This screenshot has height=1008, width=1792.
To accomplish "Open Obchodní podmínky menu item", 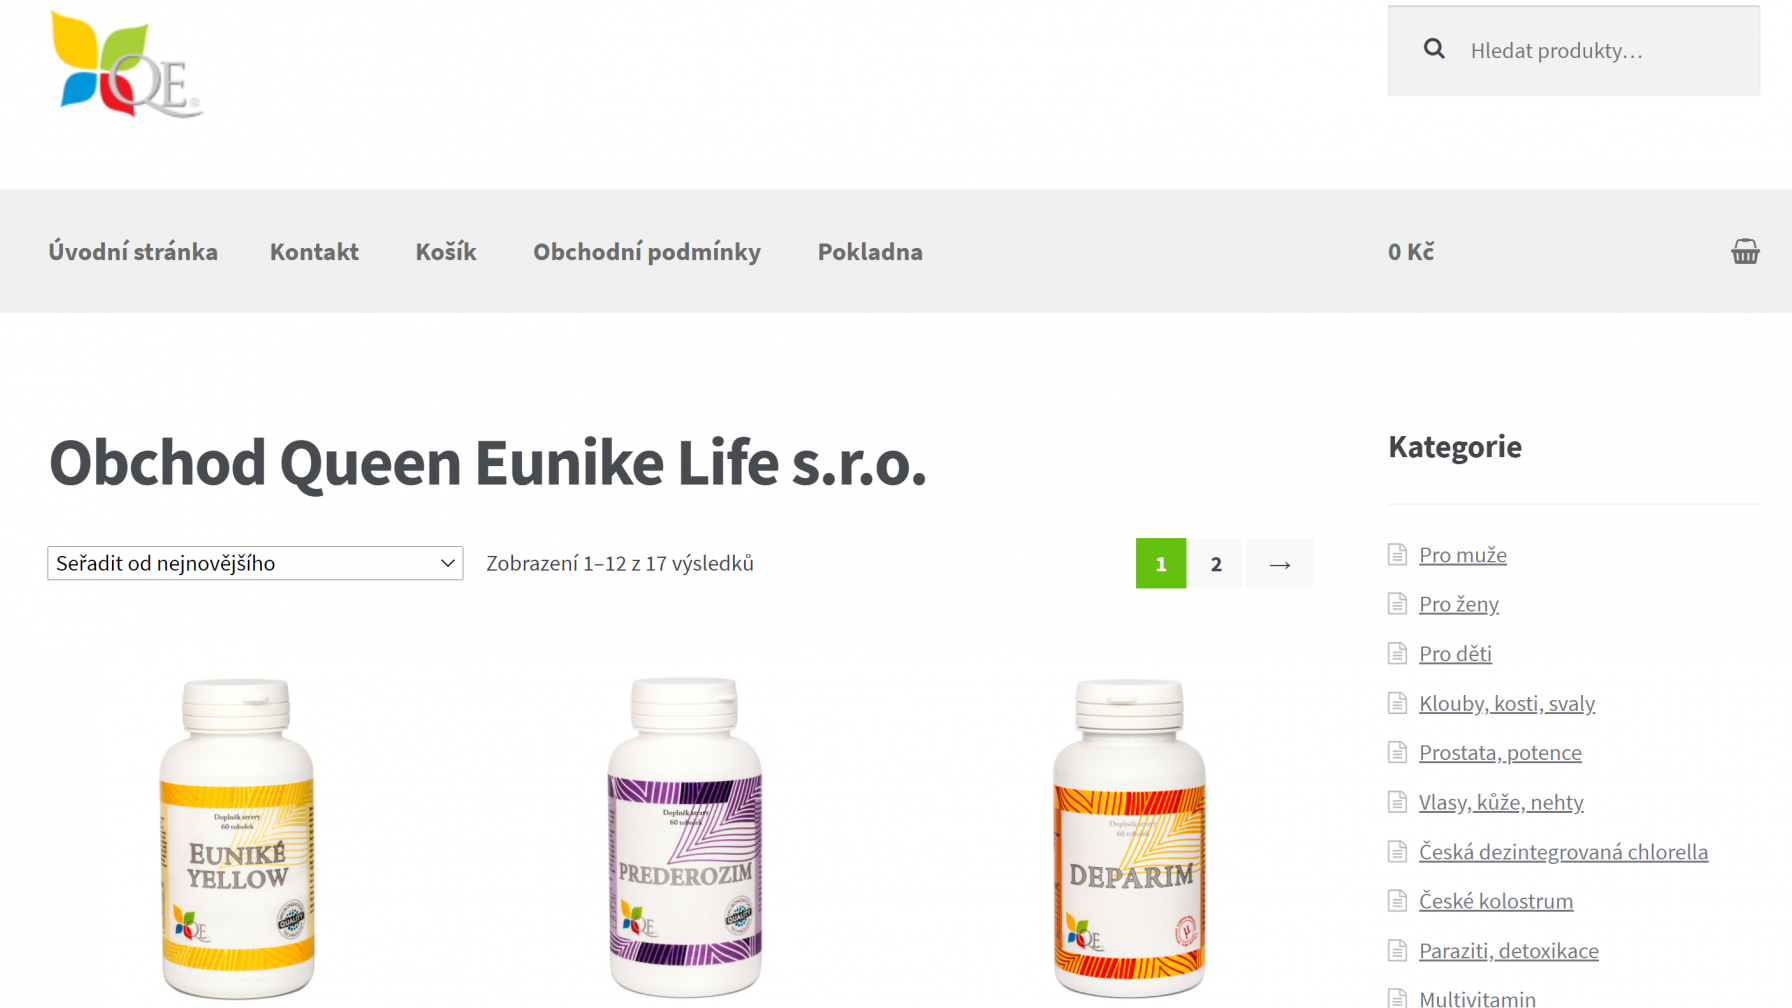I will pyautogui.click(x=647, y=252).
